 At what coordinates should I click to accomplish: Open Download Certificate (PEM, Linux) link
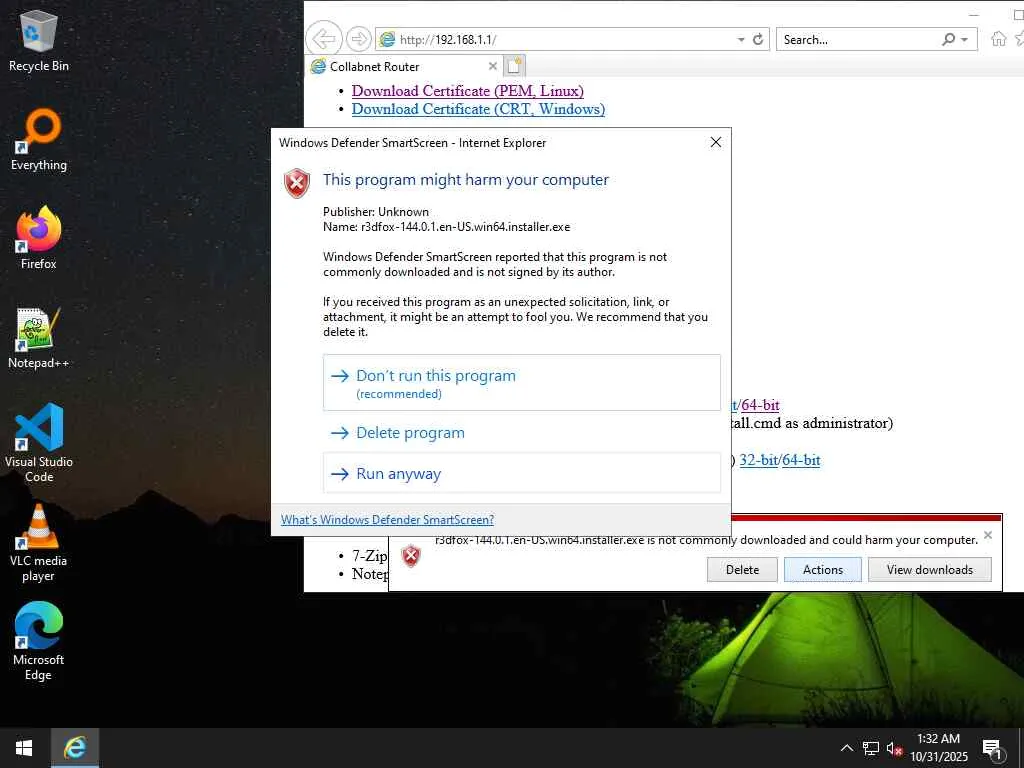click(x=468, y=91)
